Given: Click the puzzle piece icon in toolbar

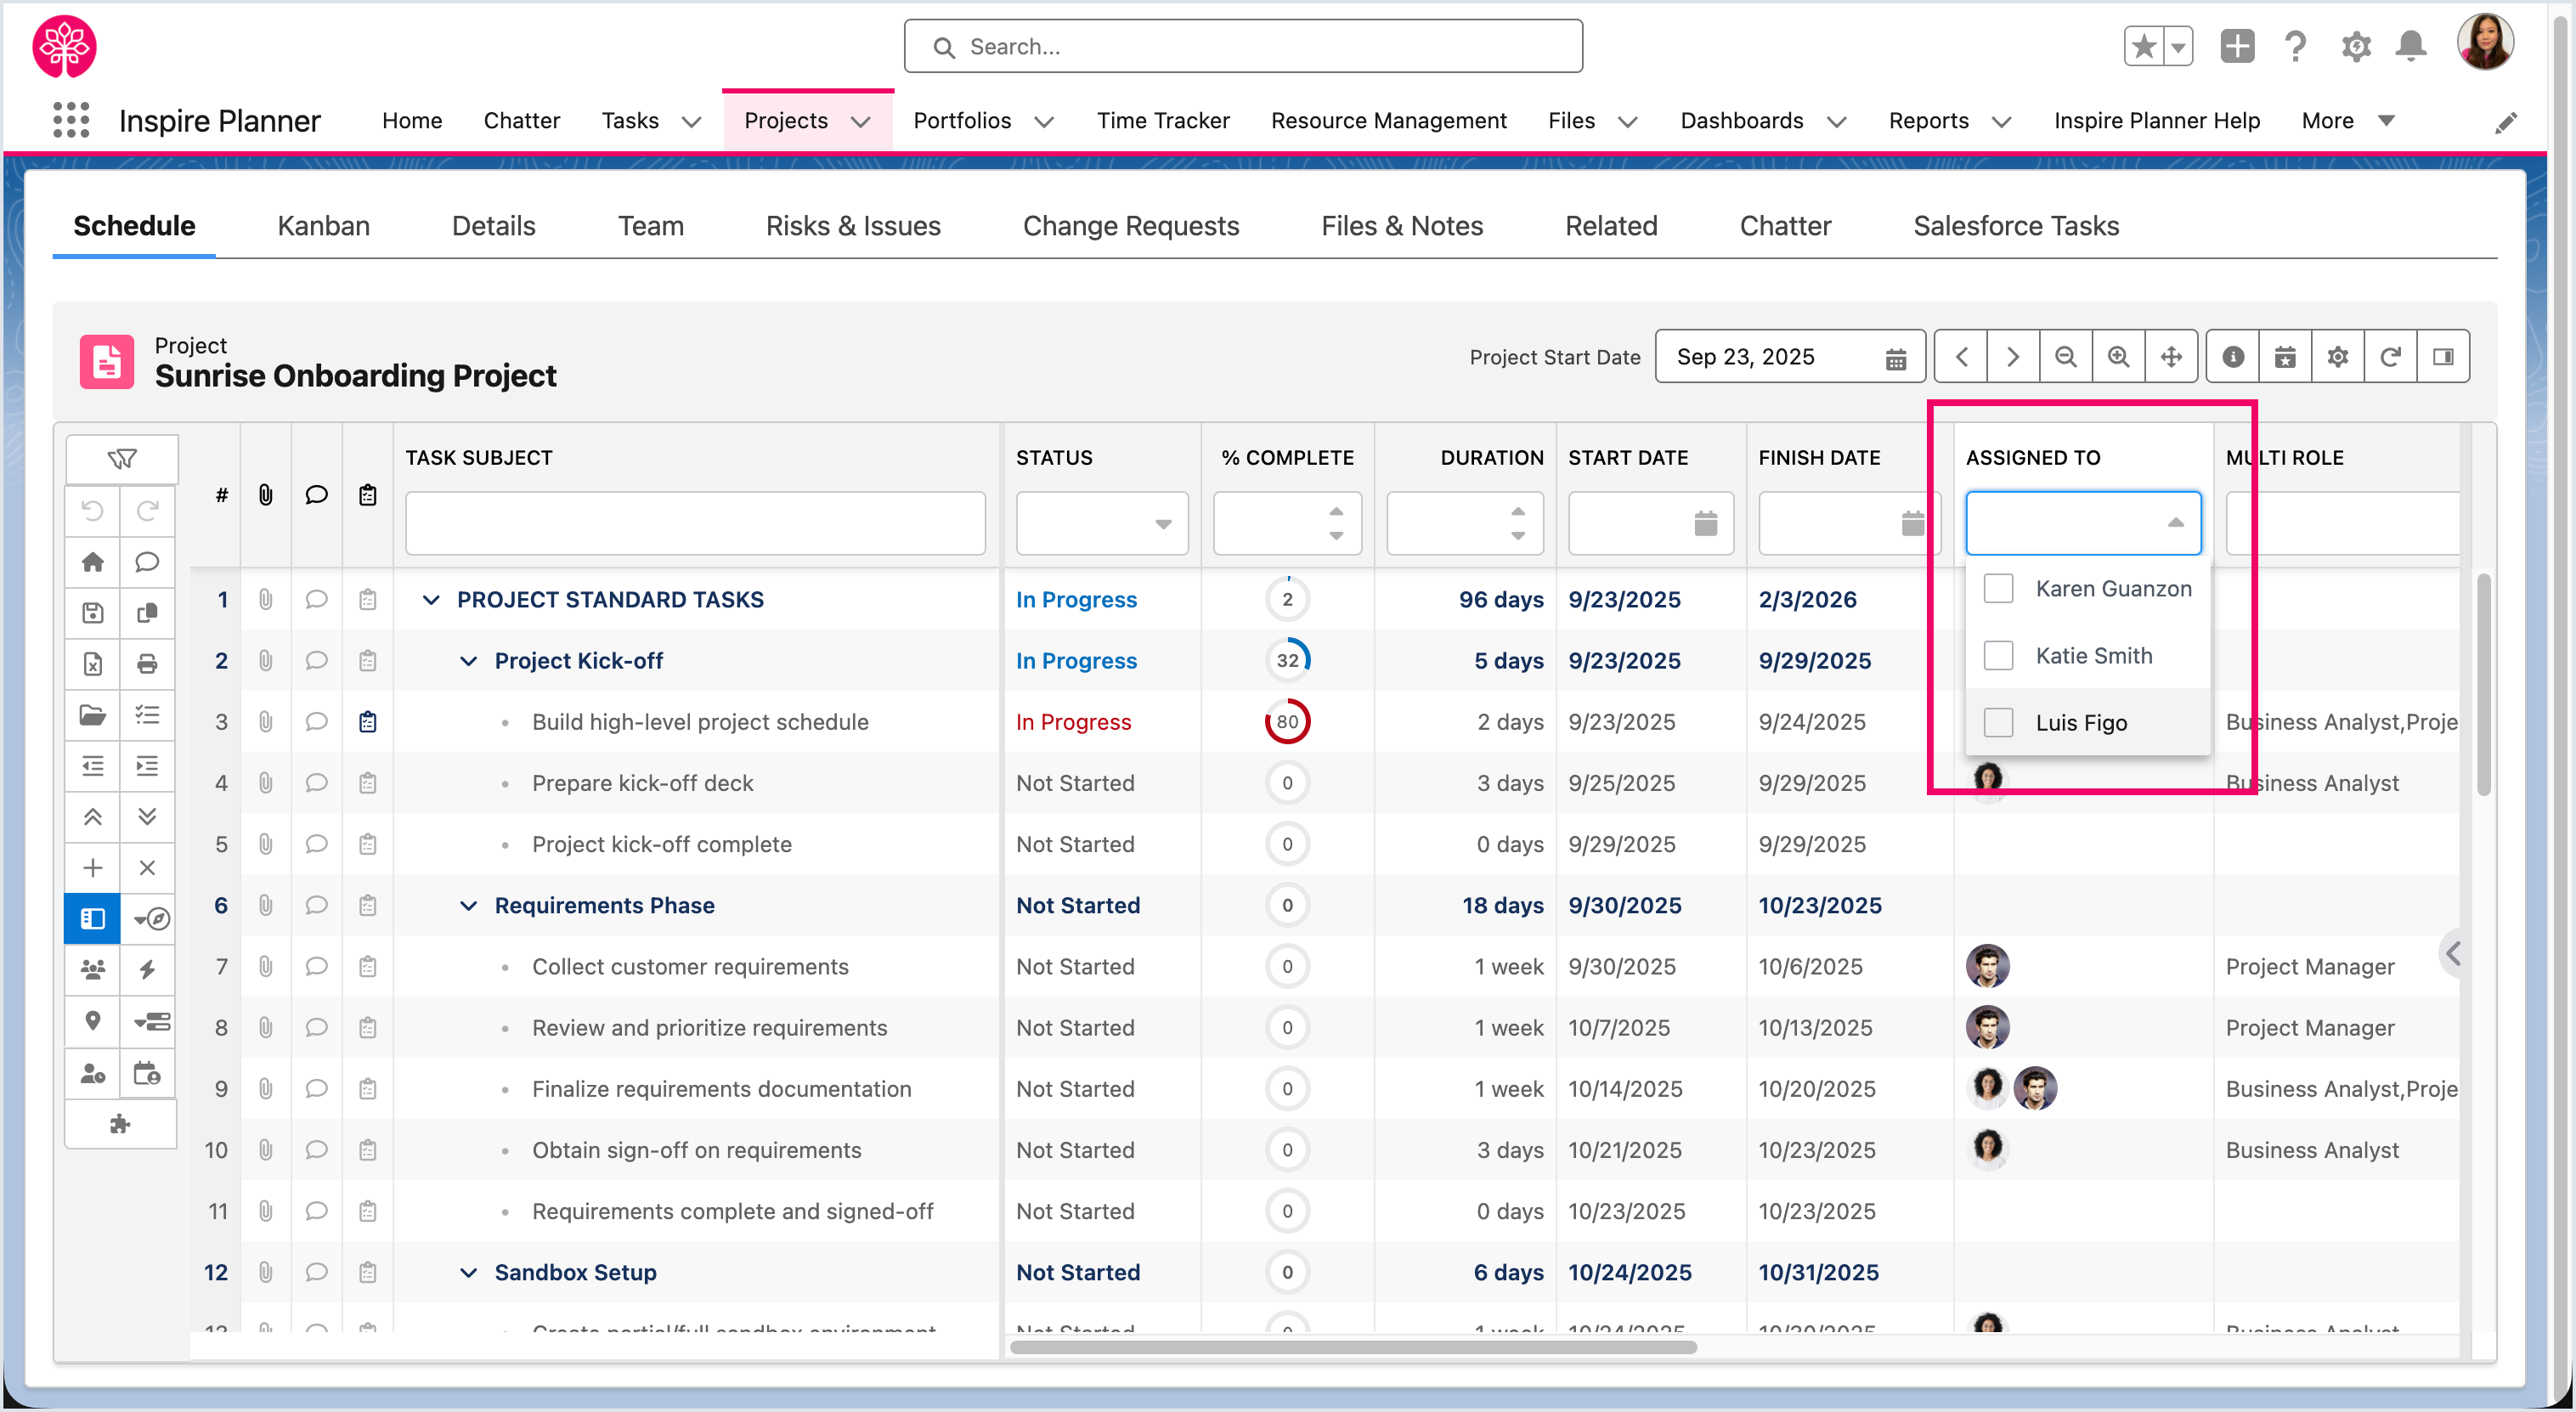Looking at the screenshot, I should pyautogui.click(x=120, y=1124).
